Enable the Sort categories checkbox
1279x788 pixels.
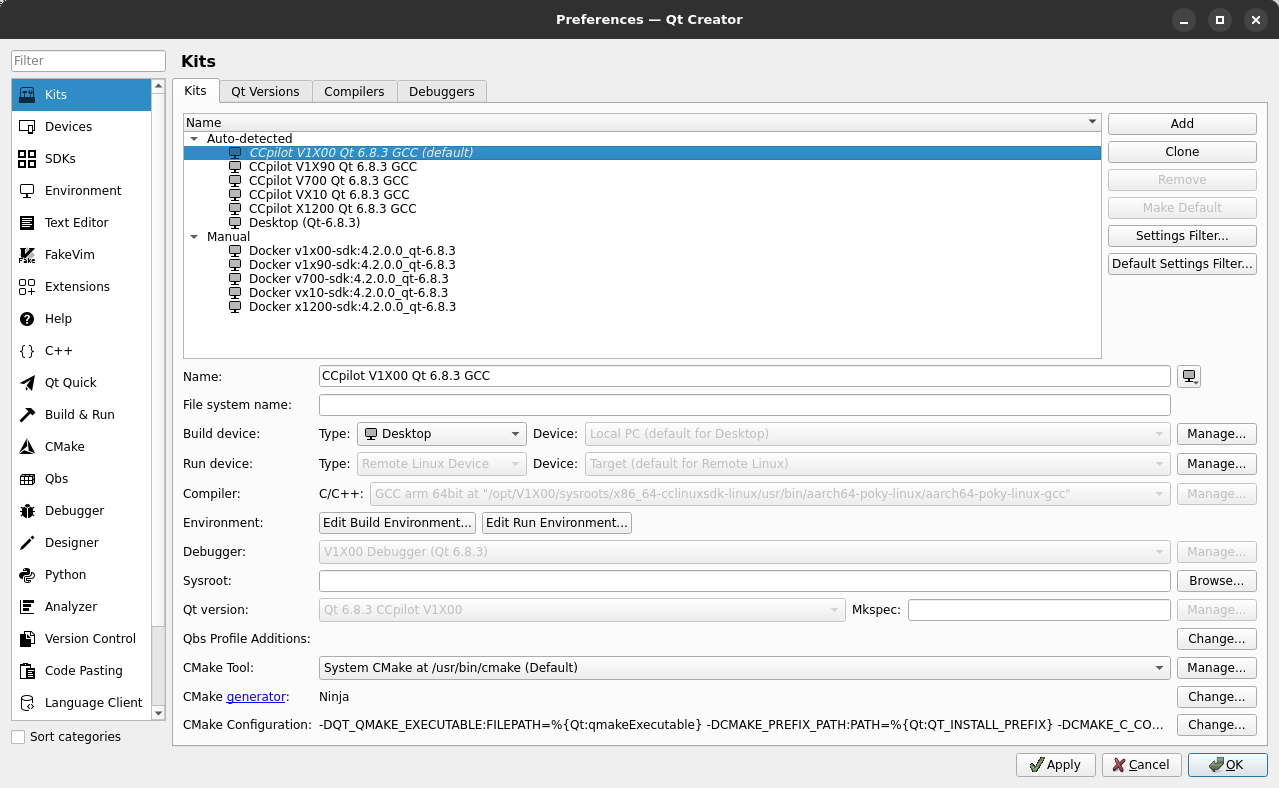18,737
